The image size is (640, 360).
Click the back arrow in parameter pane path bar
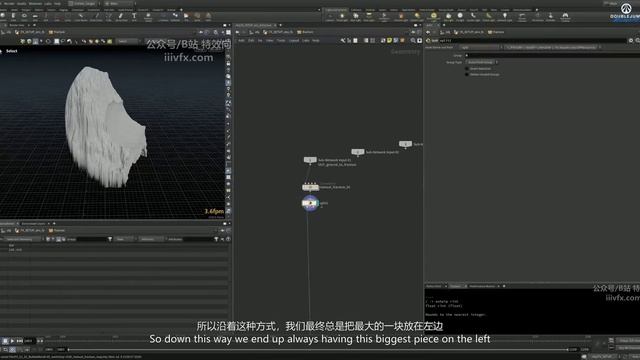coord(429,32)
